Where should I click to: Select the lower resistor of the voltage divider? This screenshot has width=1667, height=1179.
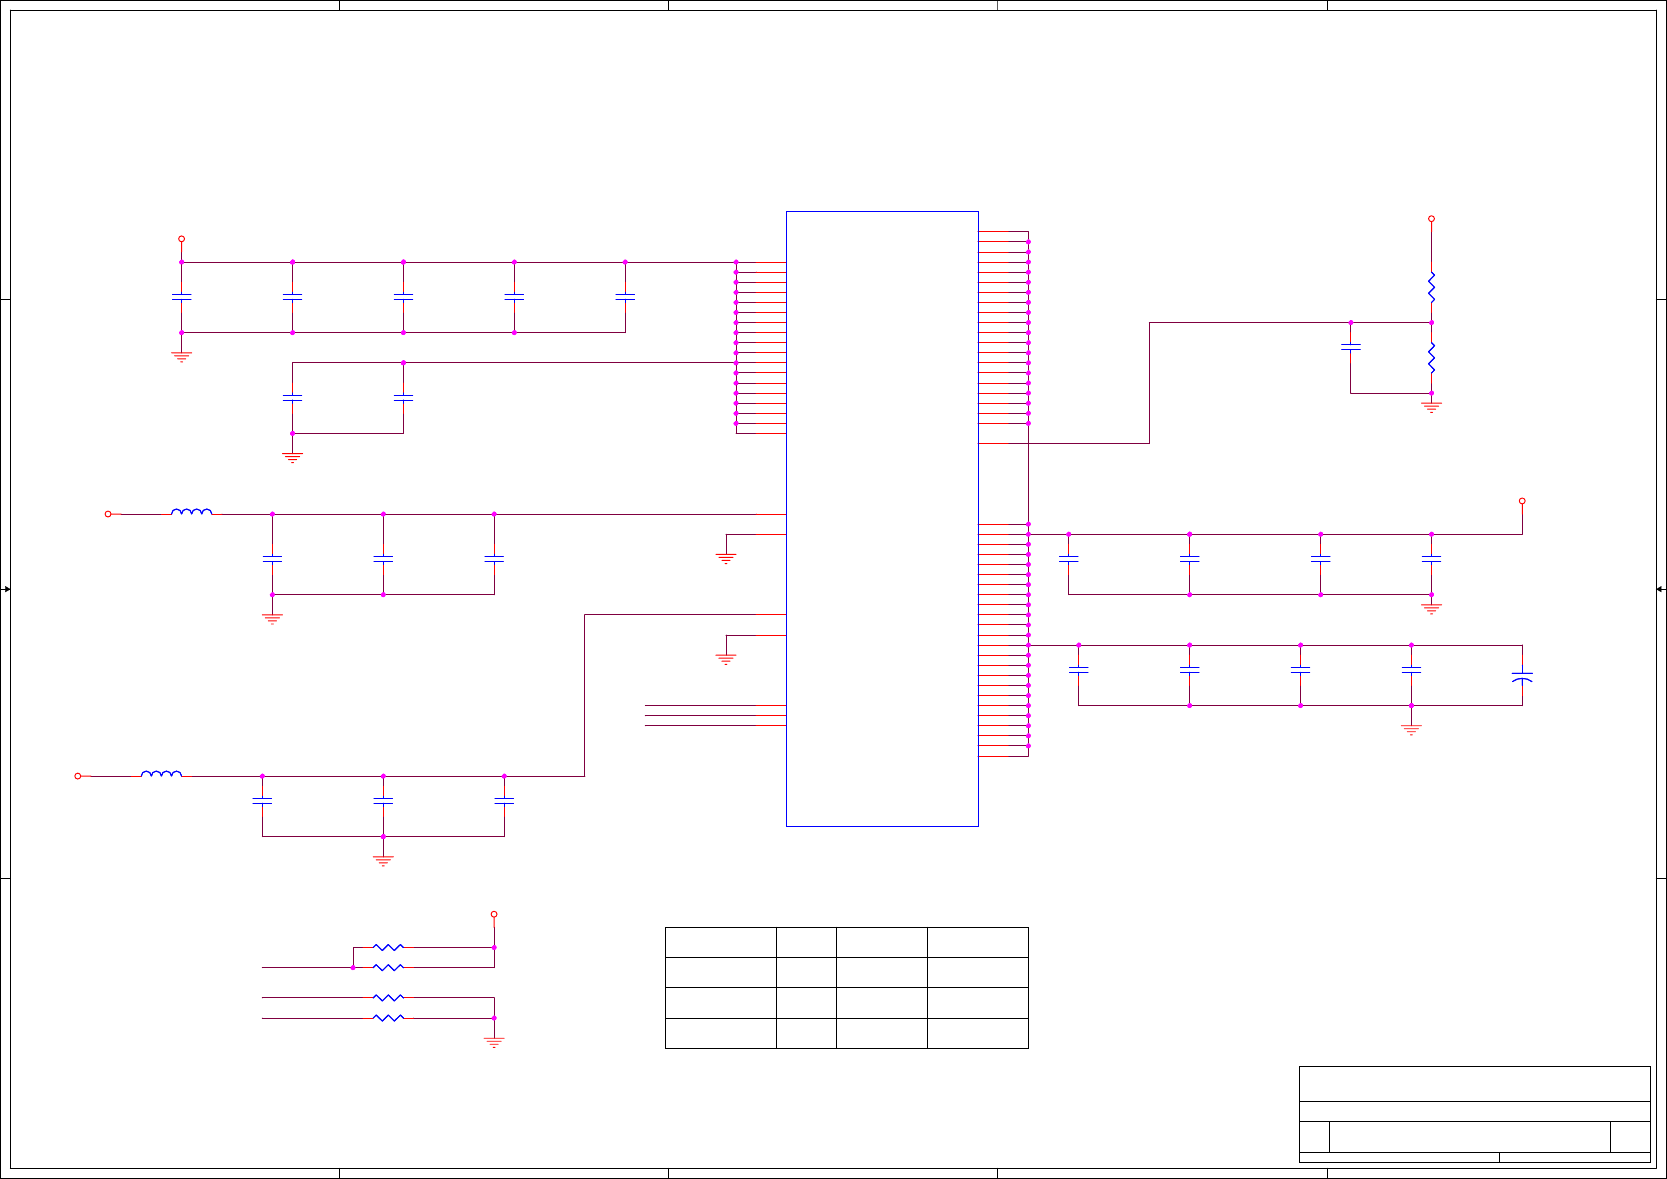1431,358
